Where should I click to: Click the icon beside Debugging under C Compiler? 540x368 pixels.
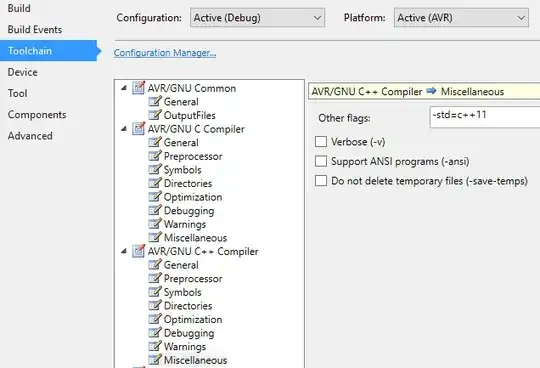point(155,210)
